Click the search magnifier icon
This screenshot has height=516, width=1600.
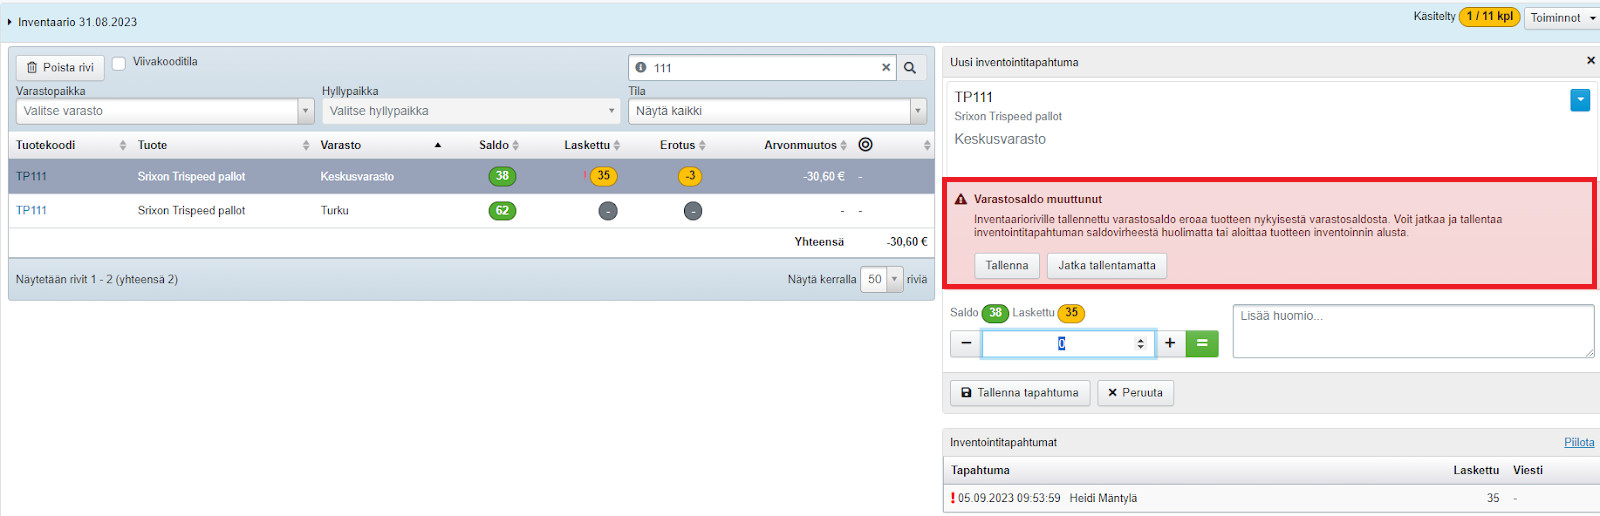(x=910, y=68)
